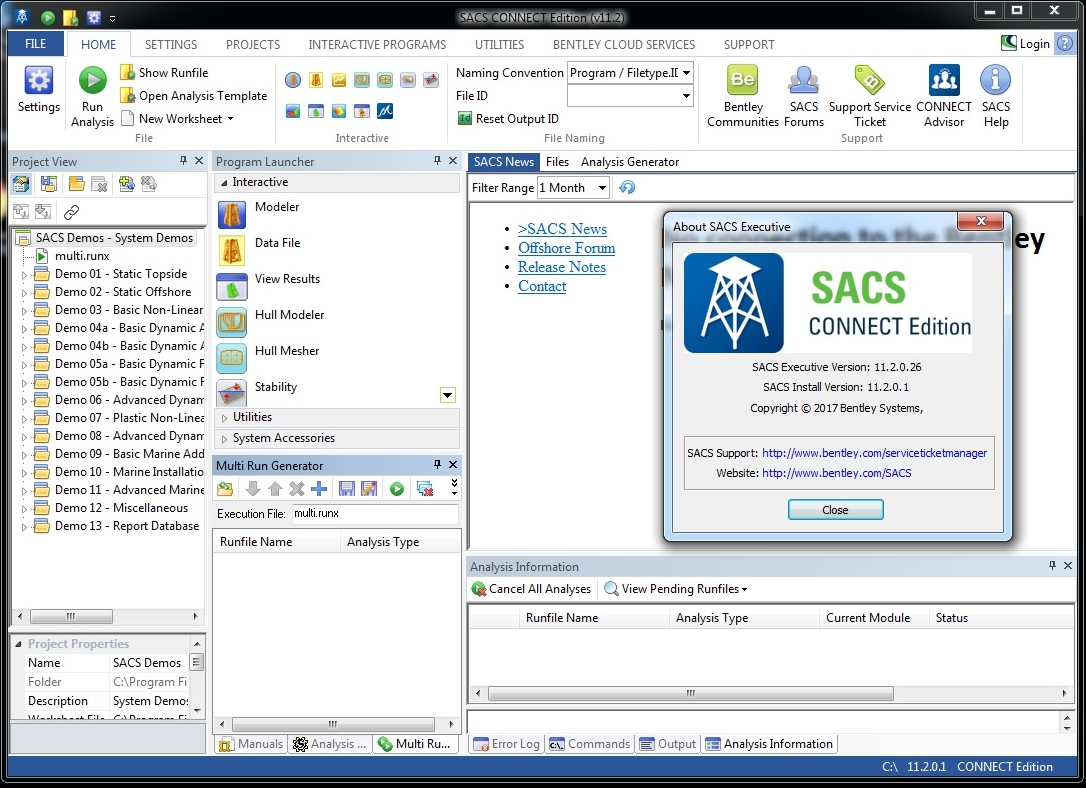
Task: Click Cancel All Analyses
Action: (531, 589)
